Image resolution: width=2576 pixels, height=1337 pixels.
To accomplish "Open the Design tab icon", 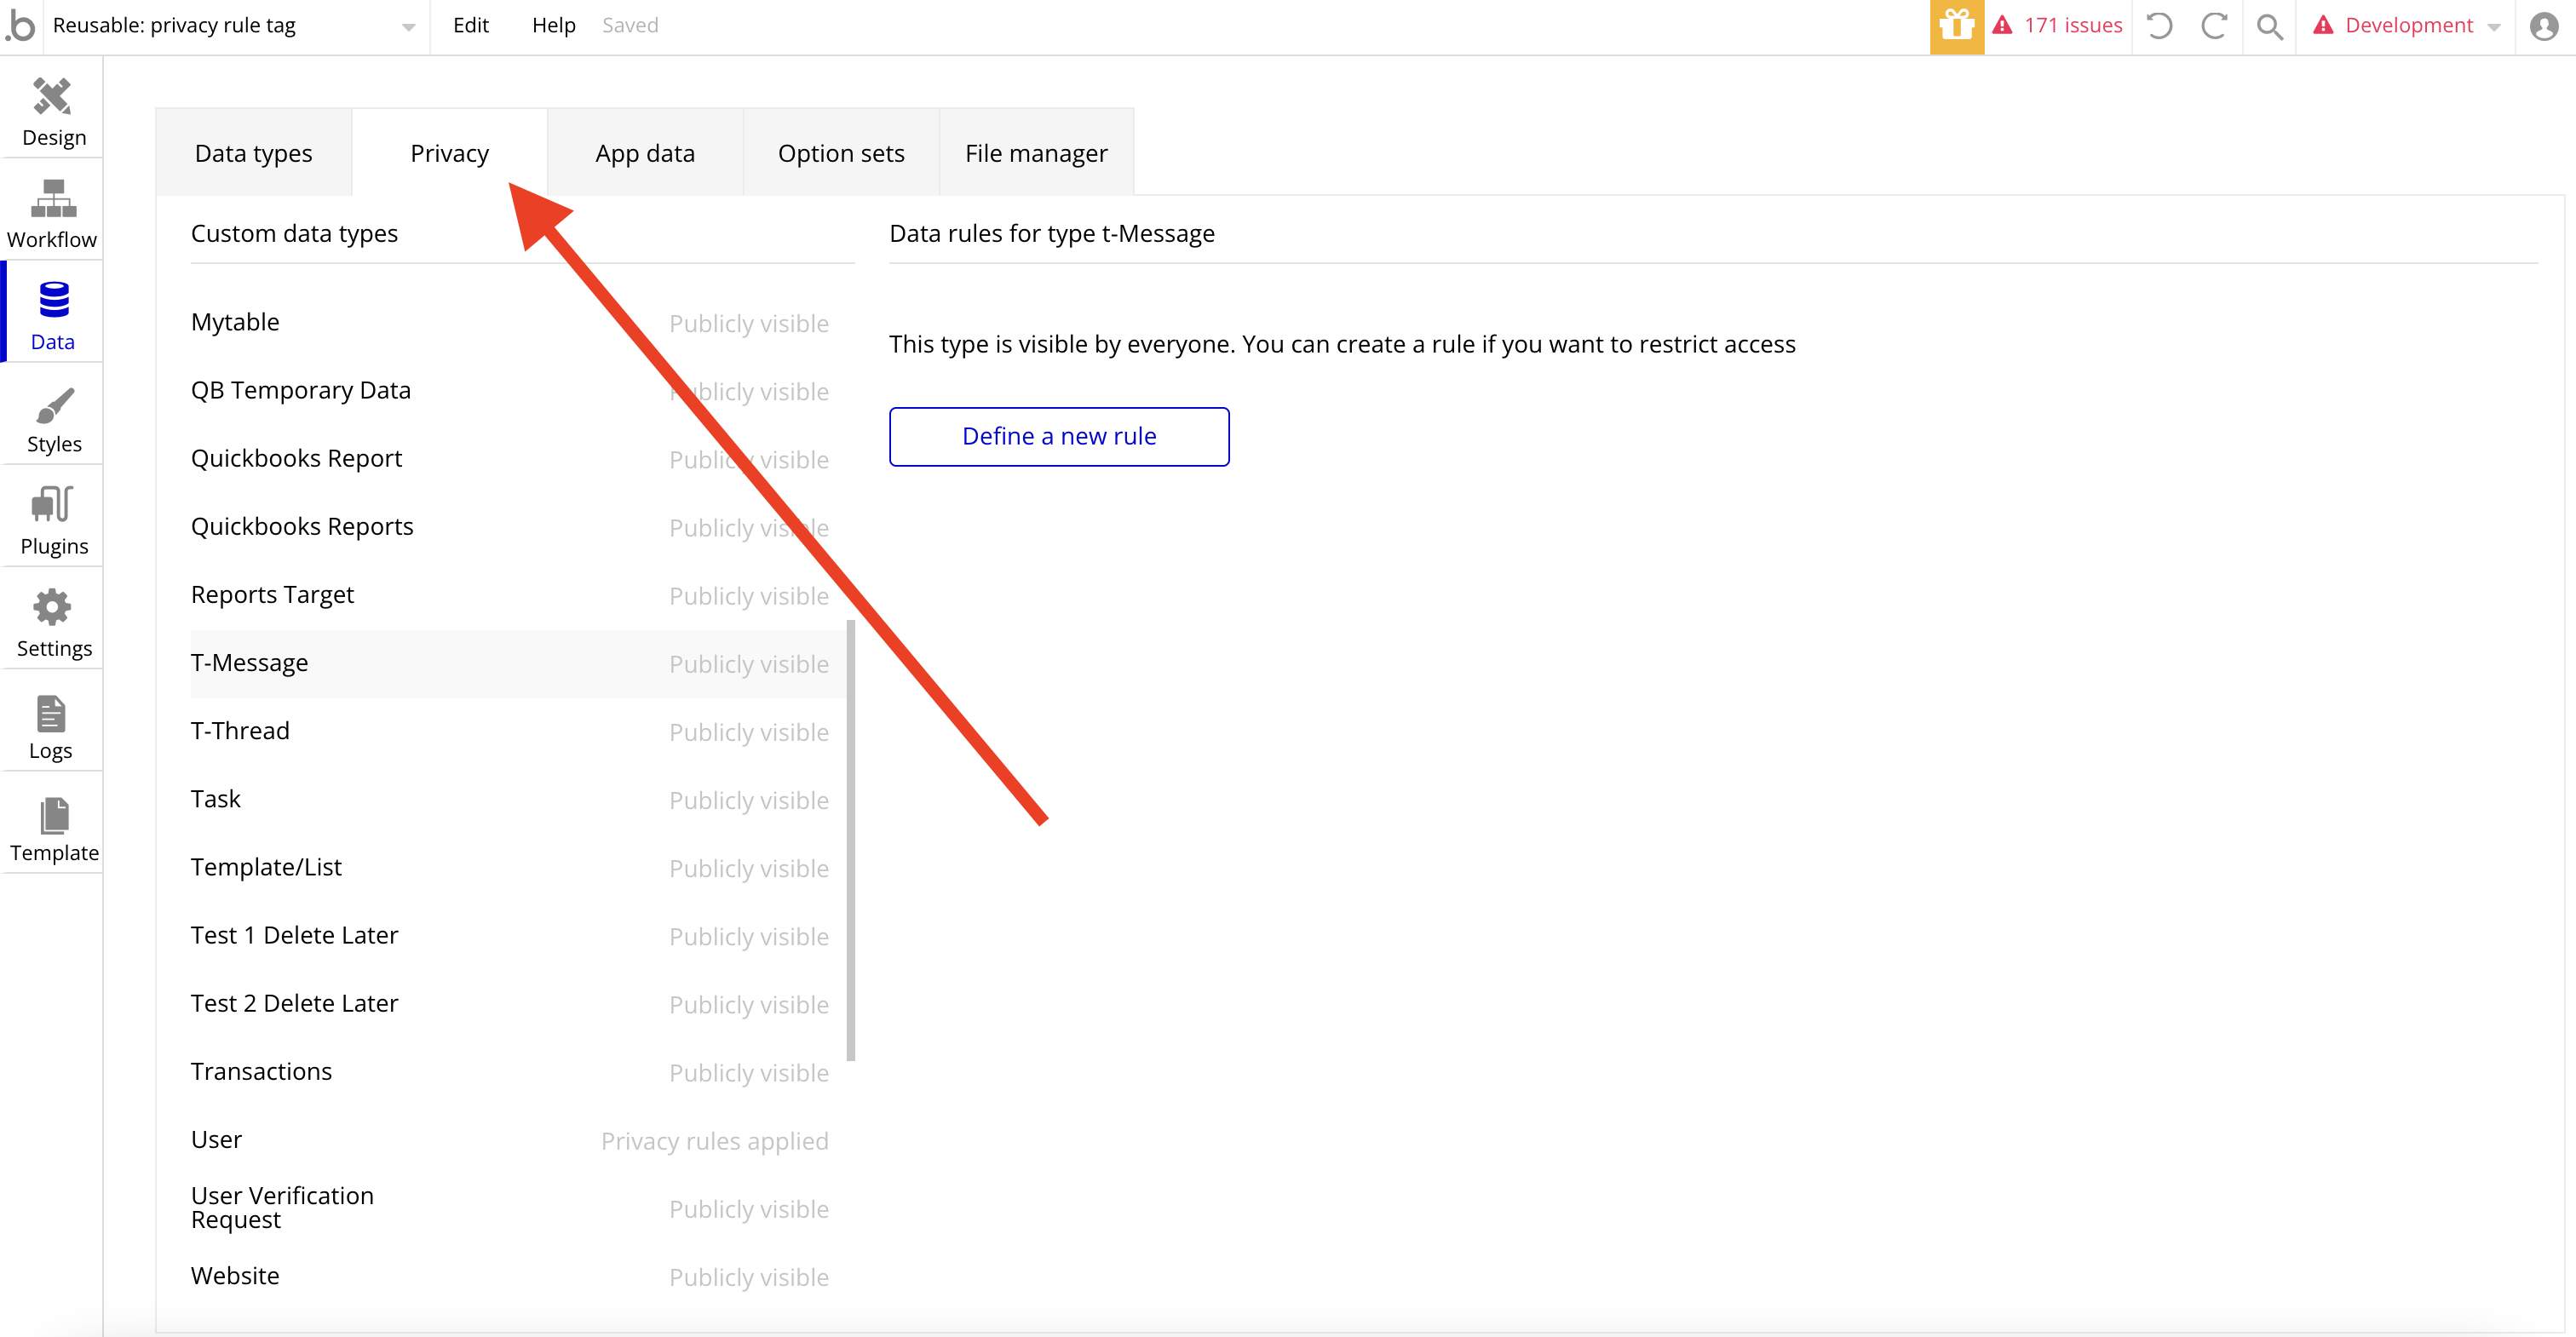I will [x=52, y=97].
